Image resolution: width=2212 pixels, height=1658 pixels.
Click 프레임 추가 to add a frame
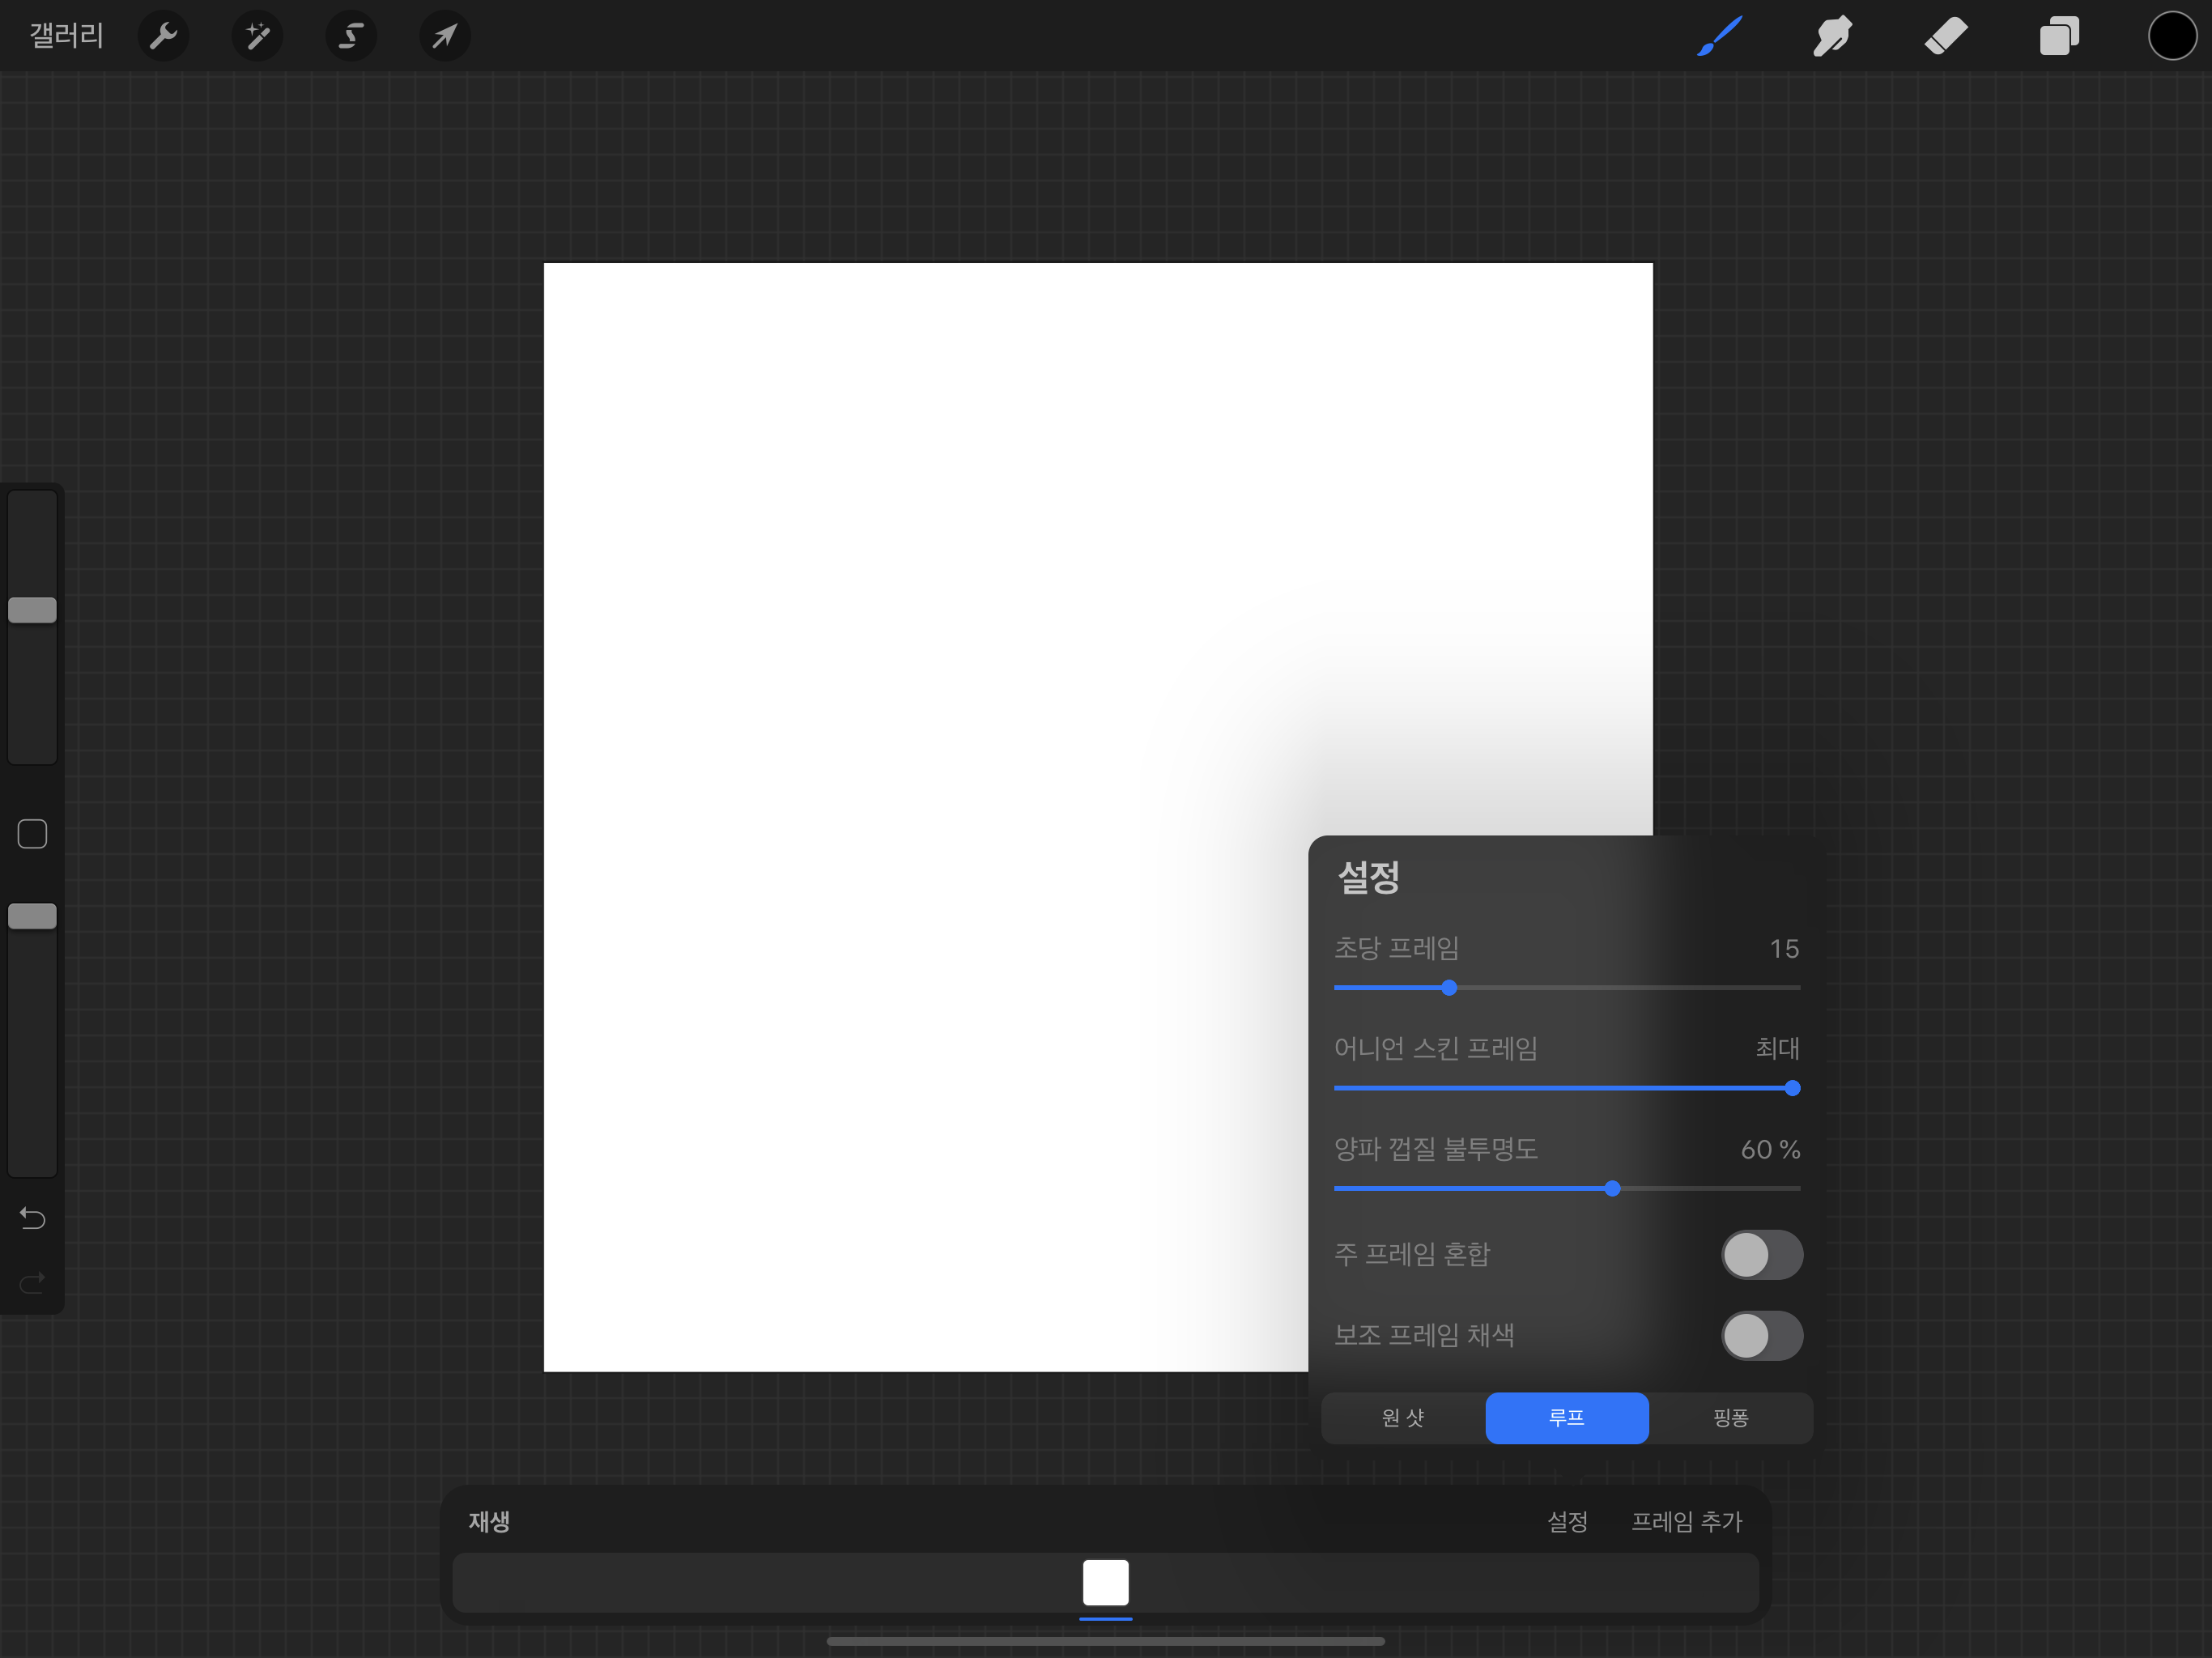point(1686,1522)
